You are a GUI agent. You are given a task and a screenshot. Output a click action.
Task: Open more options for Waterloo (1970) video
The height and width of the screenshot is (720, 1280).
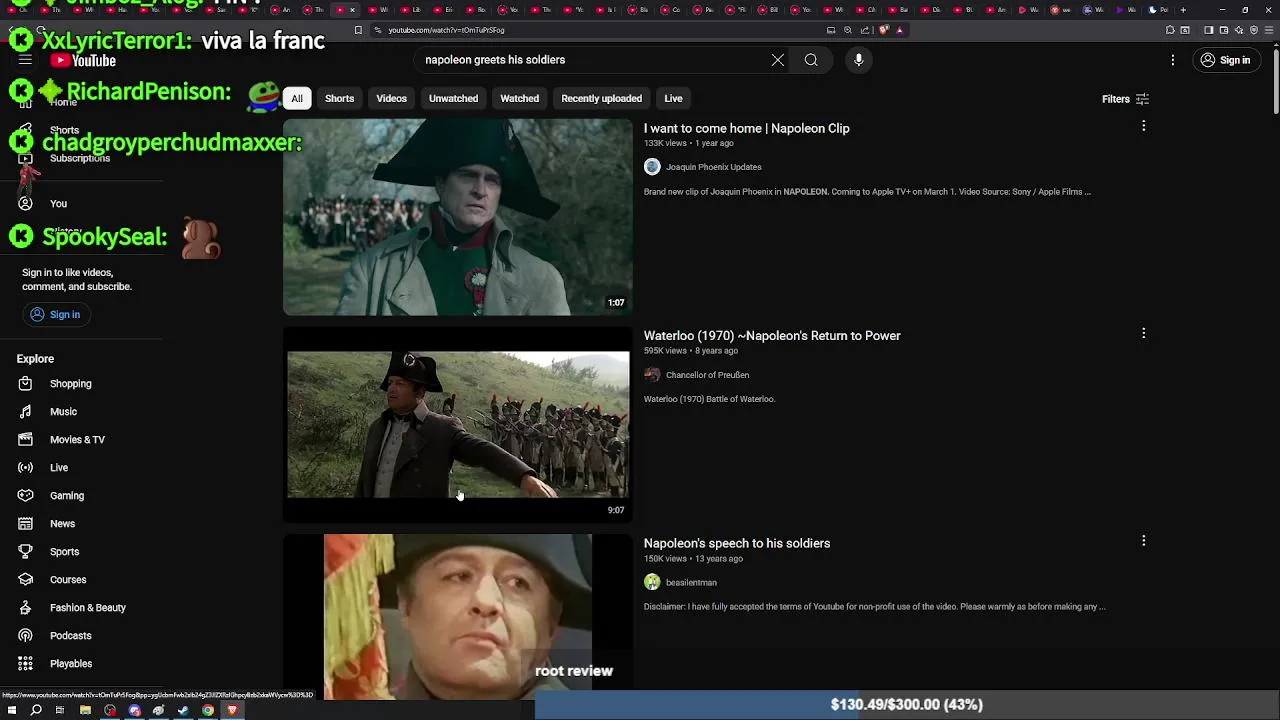point(1143,333)
